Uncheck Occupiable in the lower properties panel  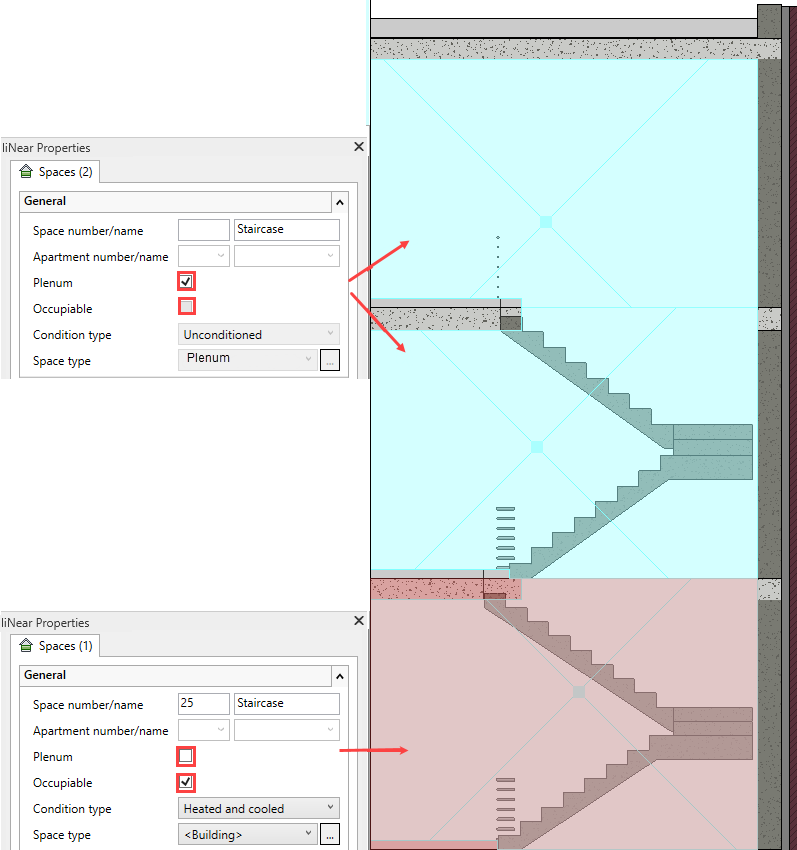tap(186, 782)
